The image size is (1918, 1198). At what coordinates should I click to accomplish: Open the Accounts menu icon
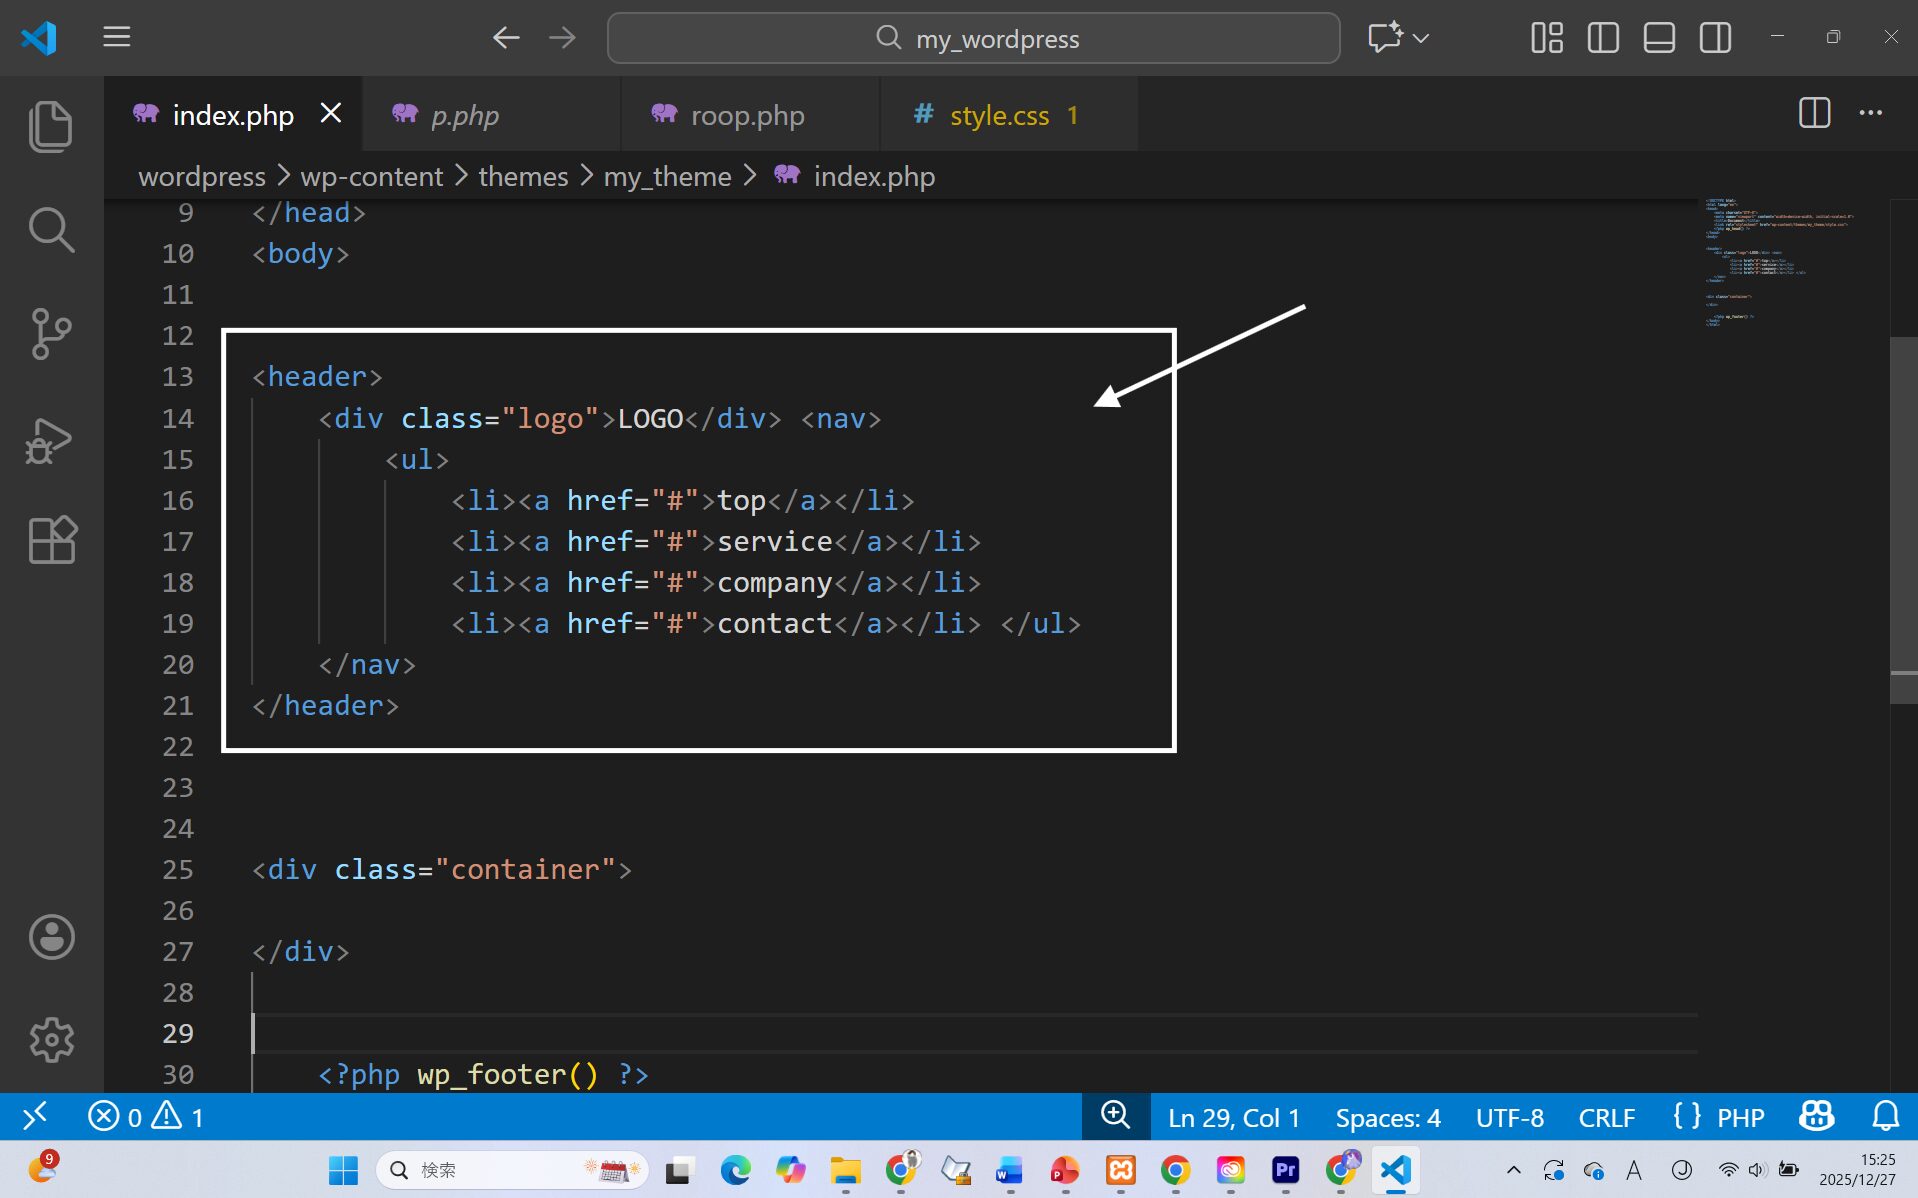tap(51, 937)
